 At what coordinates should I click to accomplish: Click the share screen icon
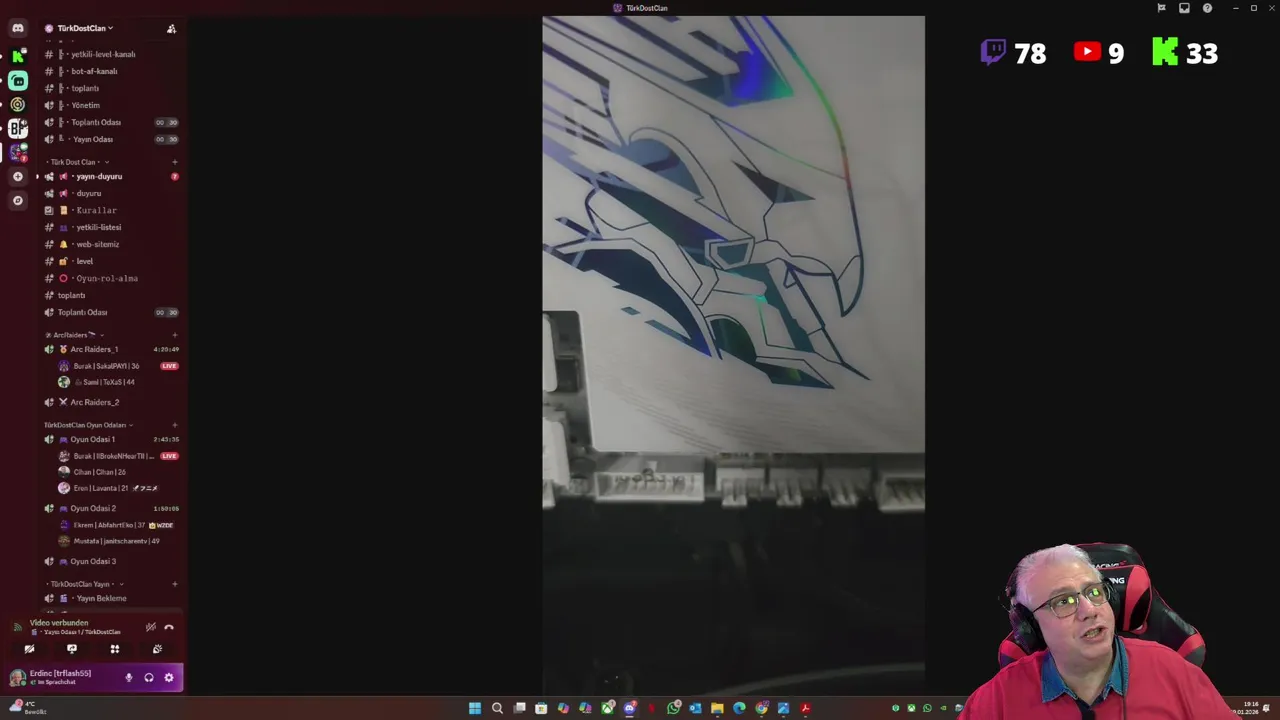(72, 649)
